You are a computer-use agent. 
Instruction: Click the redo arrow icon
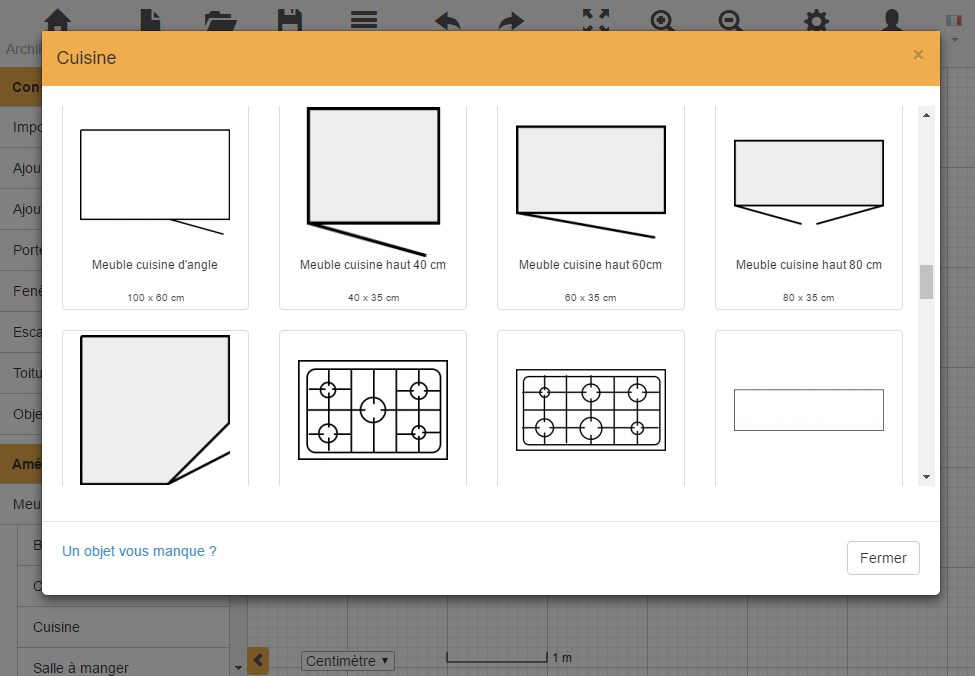[x=511, y=20]
